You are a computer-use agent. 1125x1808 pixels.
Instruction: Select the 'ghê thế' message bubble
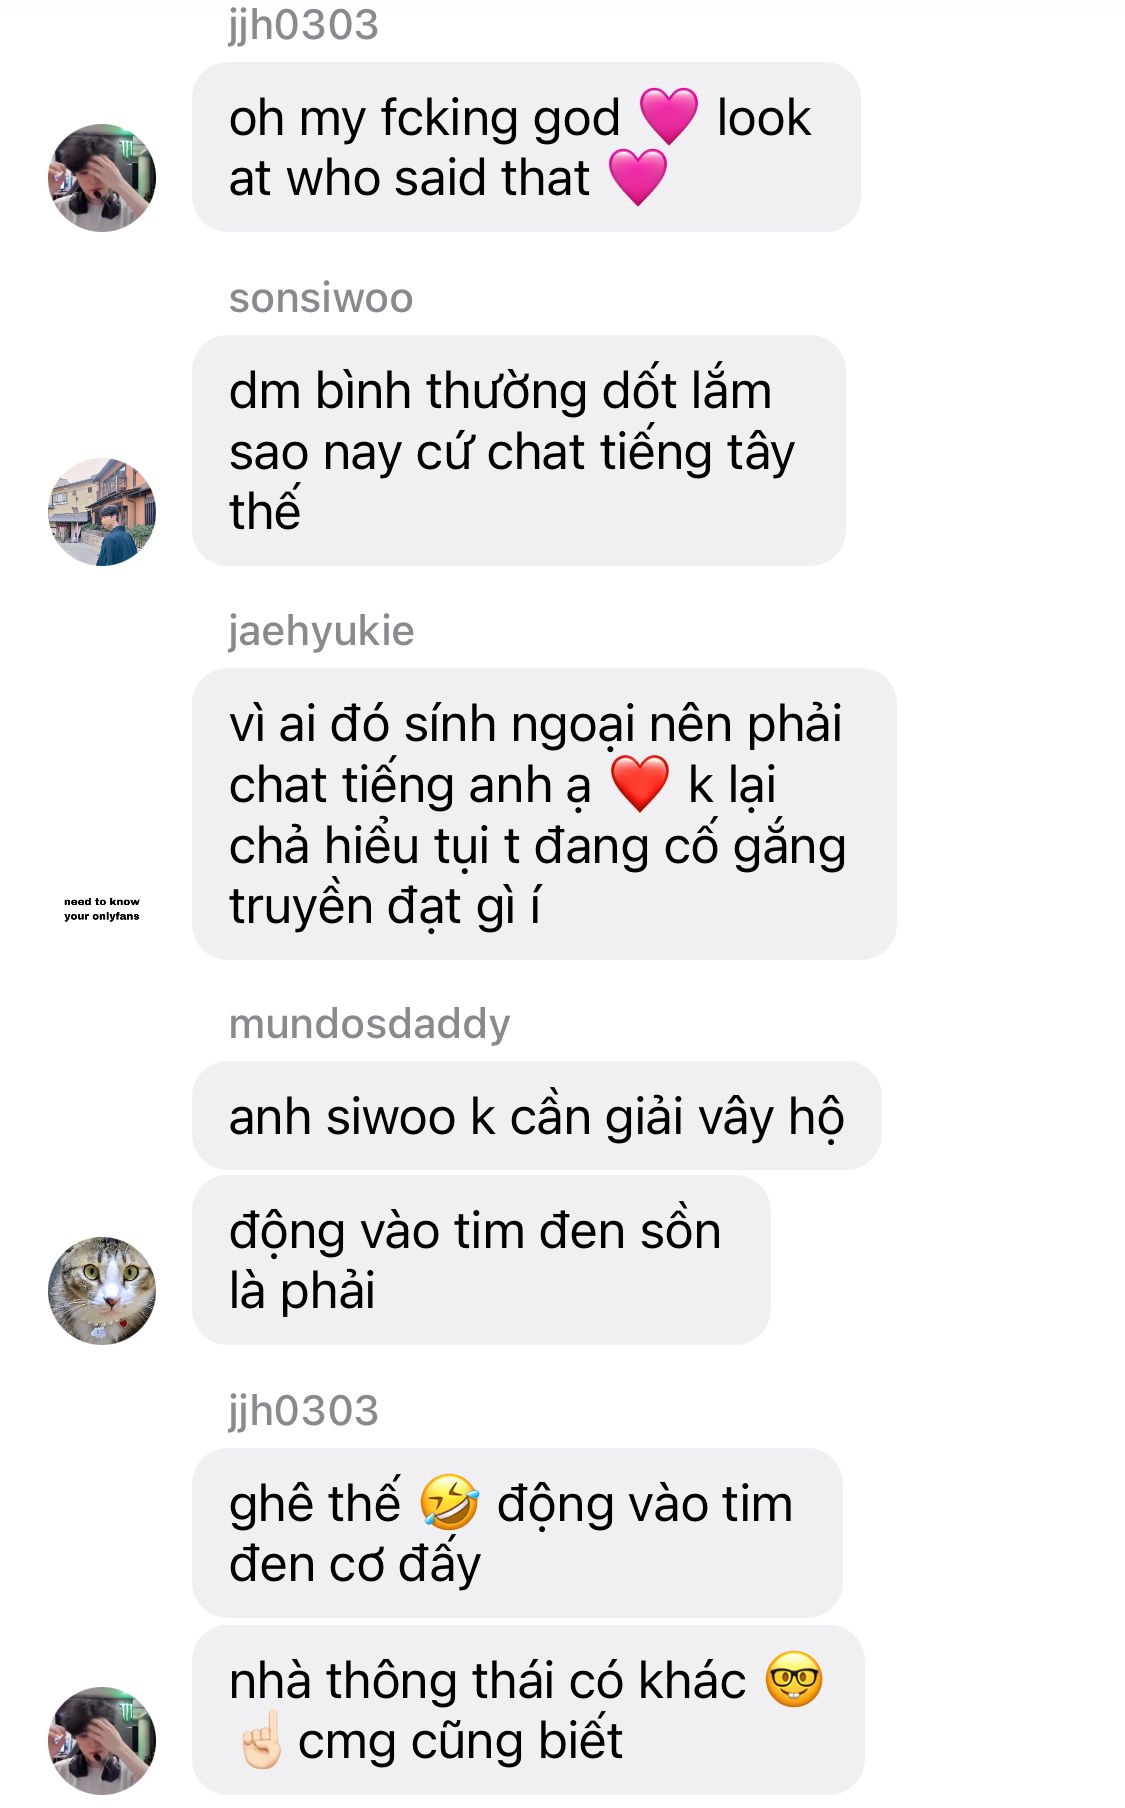[517, 1532]
